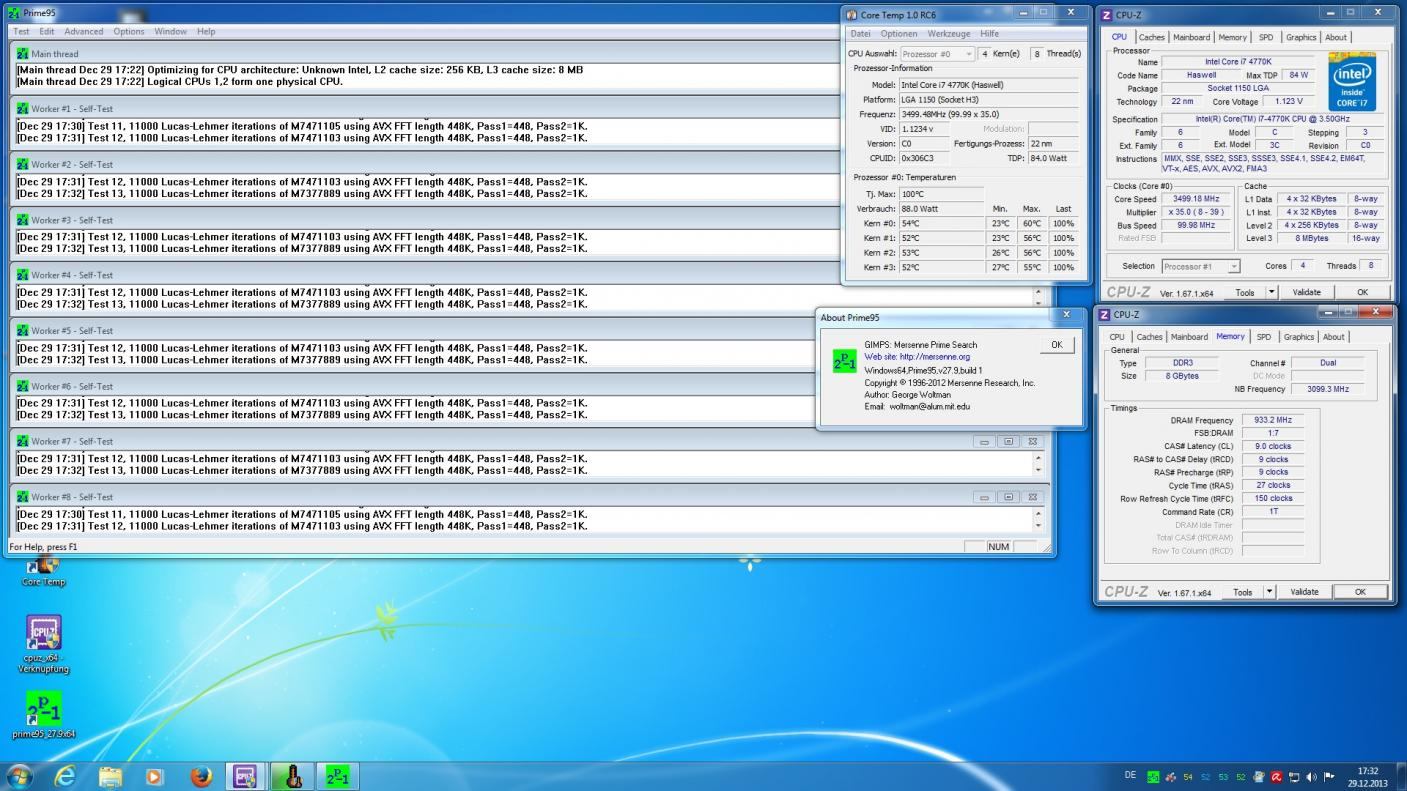Screen dimensions: 1407x791
Task: Click Worker #3 Self-Test window icon
Action: pyautogui.click(x=22, y=220)
